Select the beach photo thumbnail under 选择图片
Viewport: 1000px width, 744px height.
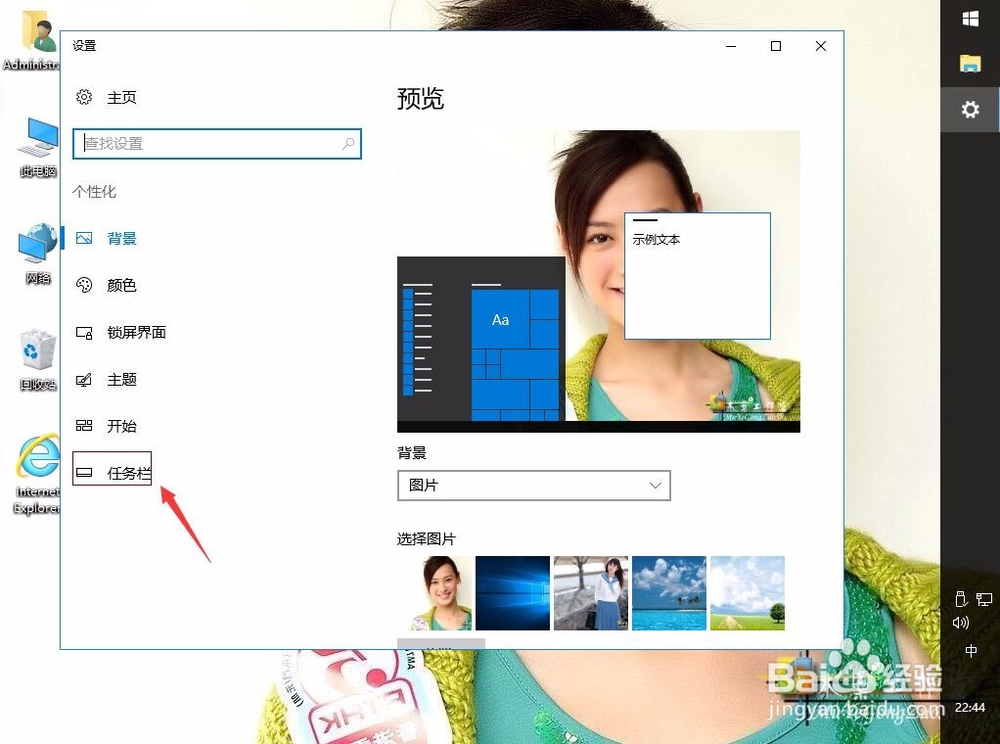(x=669, y=593)
